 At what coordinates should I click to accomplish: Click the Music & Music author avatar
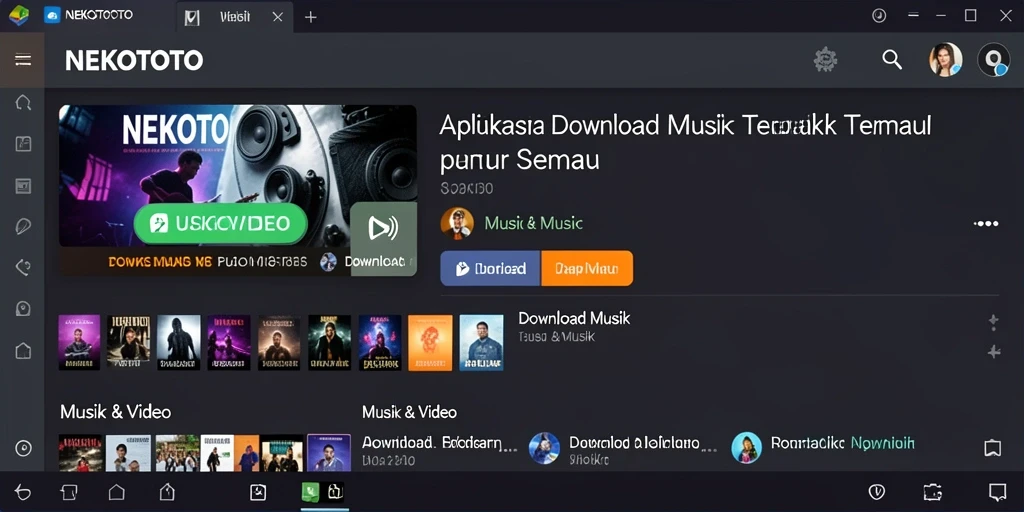(x=457, y=223)
